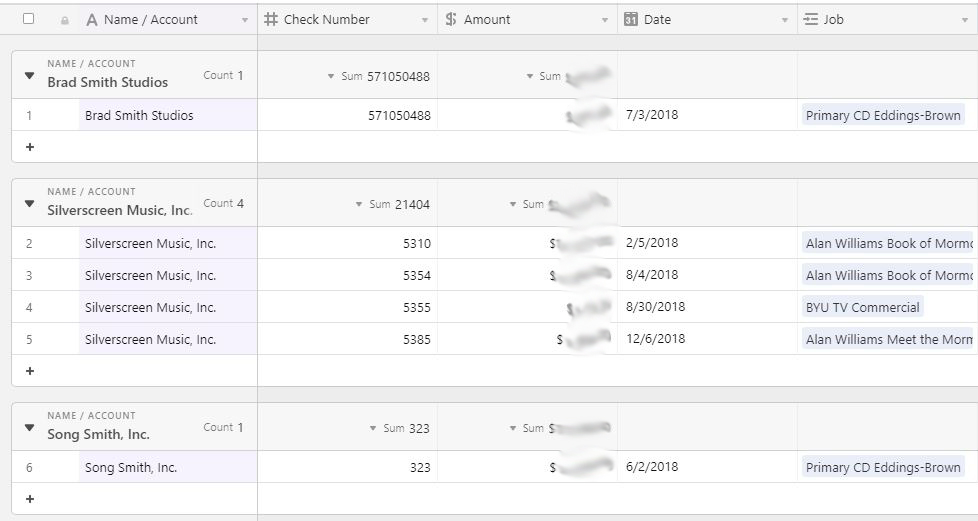Click the text-type icon beside Name / Account

point(92,19)
